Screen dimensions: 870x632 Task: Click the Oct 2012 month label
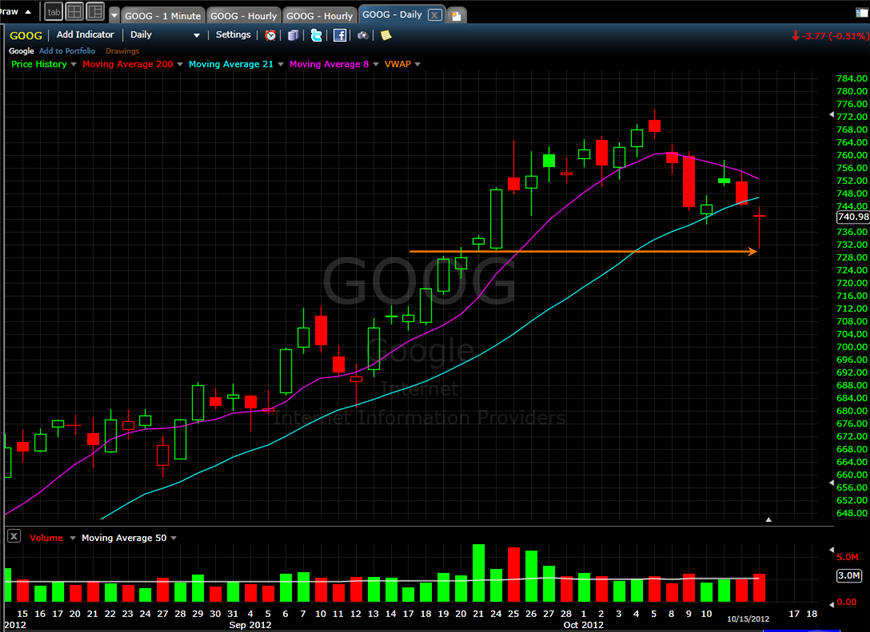tap(583, 625)
